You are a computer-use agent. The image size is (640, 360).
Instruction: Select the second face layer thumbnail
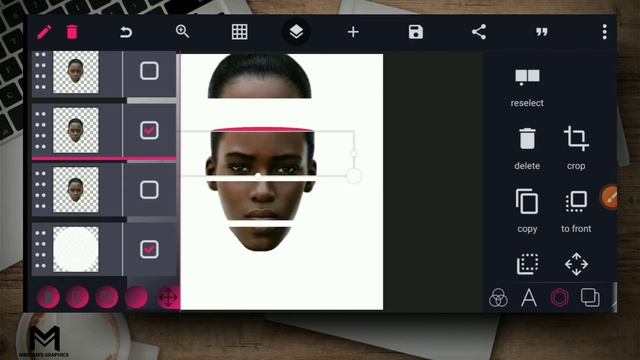pyautogui.click(x=76, y=131)
